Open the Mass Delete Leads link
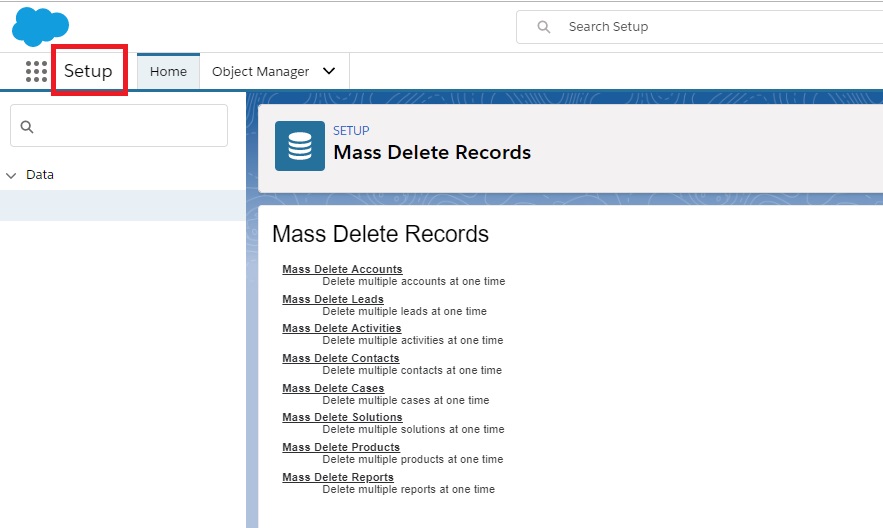Screen dimensions: 883x528 [332, 299]
